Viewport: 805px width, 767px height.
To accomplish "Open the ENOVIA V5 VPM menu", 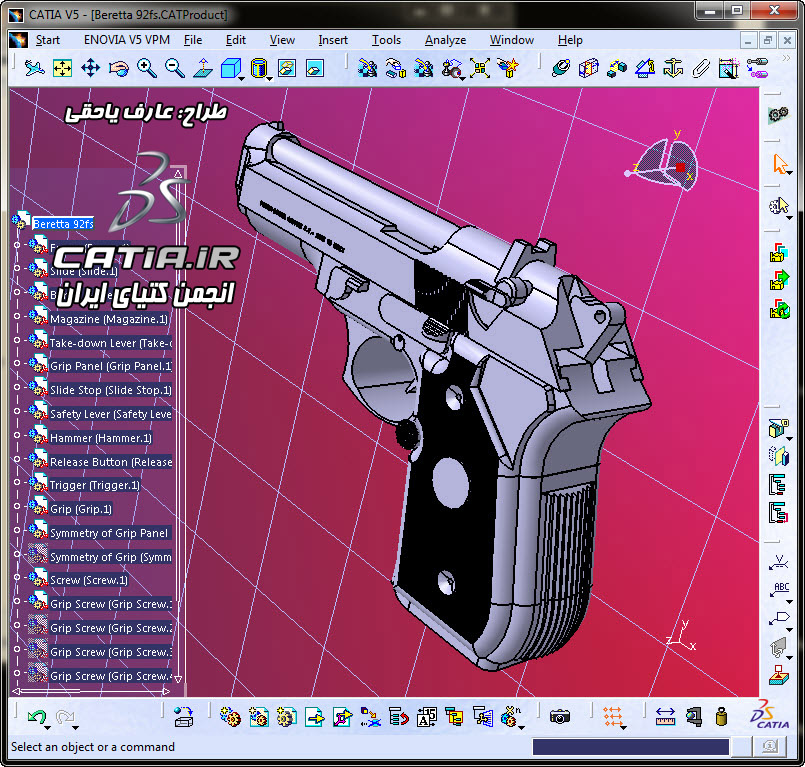I will pos(127,40).
